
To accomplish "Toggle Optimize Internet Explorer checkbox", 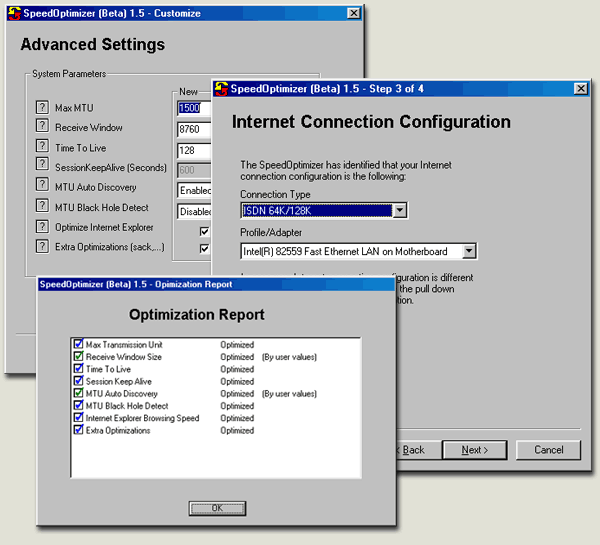I will tap(204, 232).
